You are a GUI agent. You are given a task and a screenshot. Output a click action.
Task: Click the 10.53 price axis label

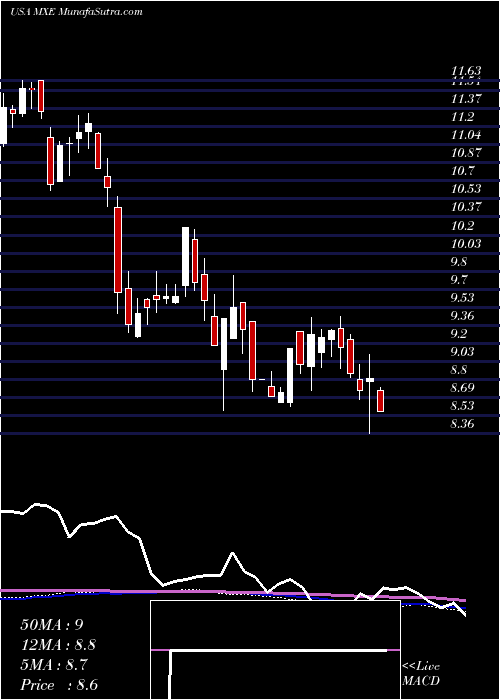pos(466,189)
